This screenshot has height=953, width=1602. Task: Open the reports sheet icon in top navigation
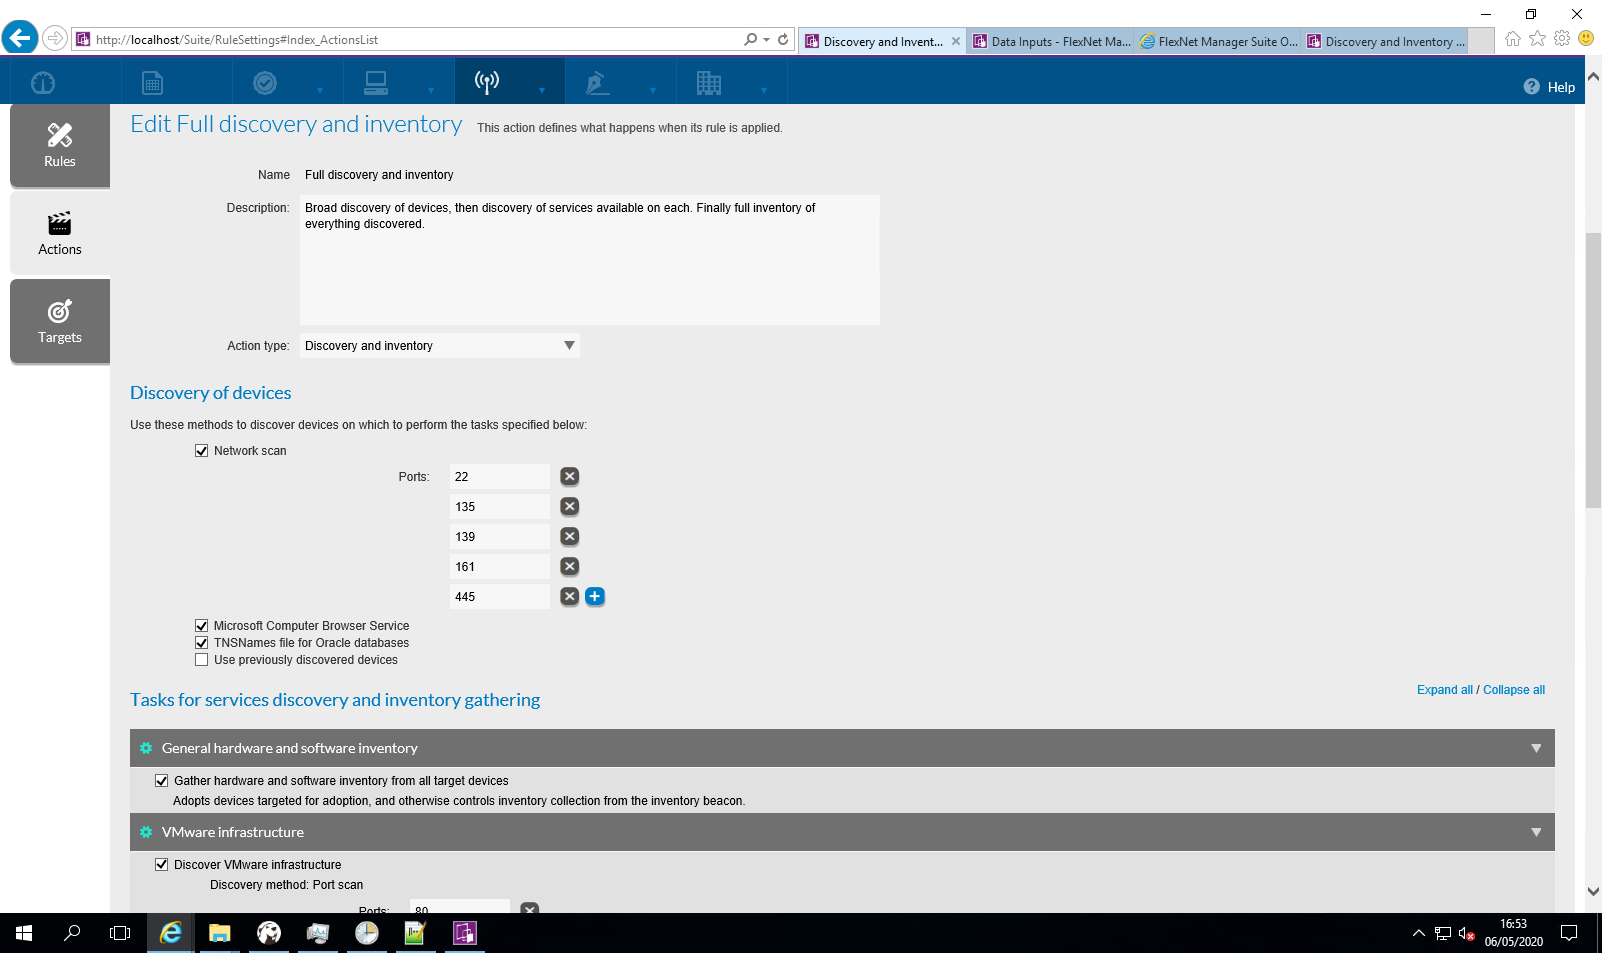(x=152, y=83)
